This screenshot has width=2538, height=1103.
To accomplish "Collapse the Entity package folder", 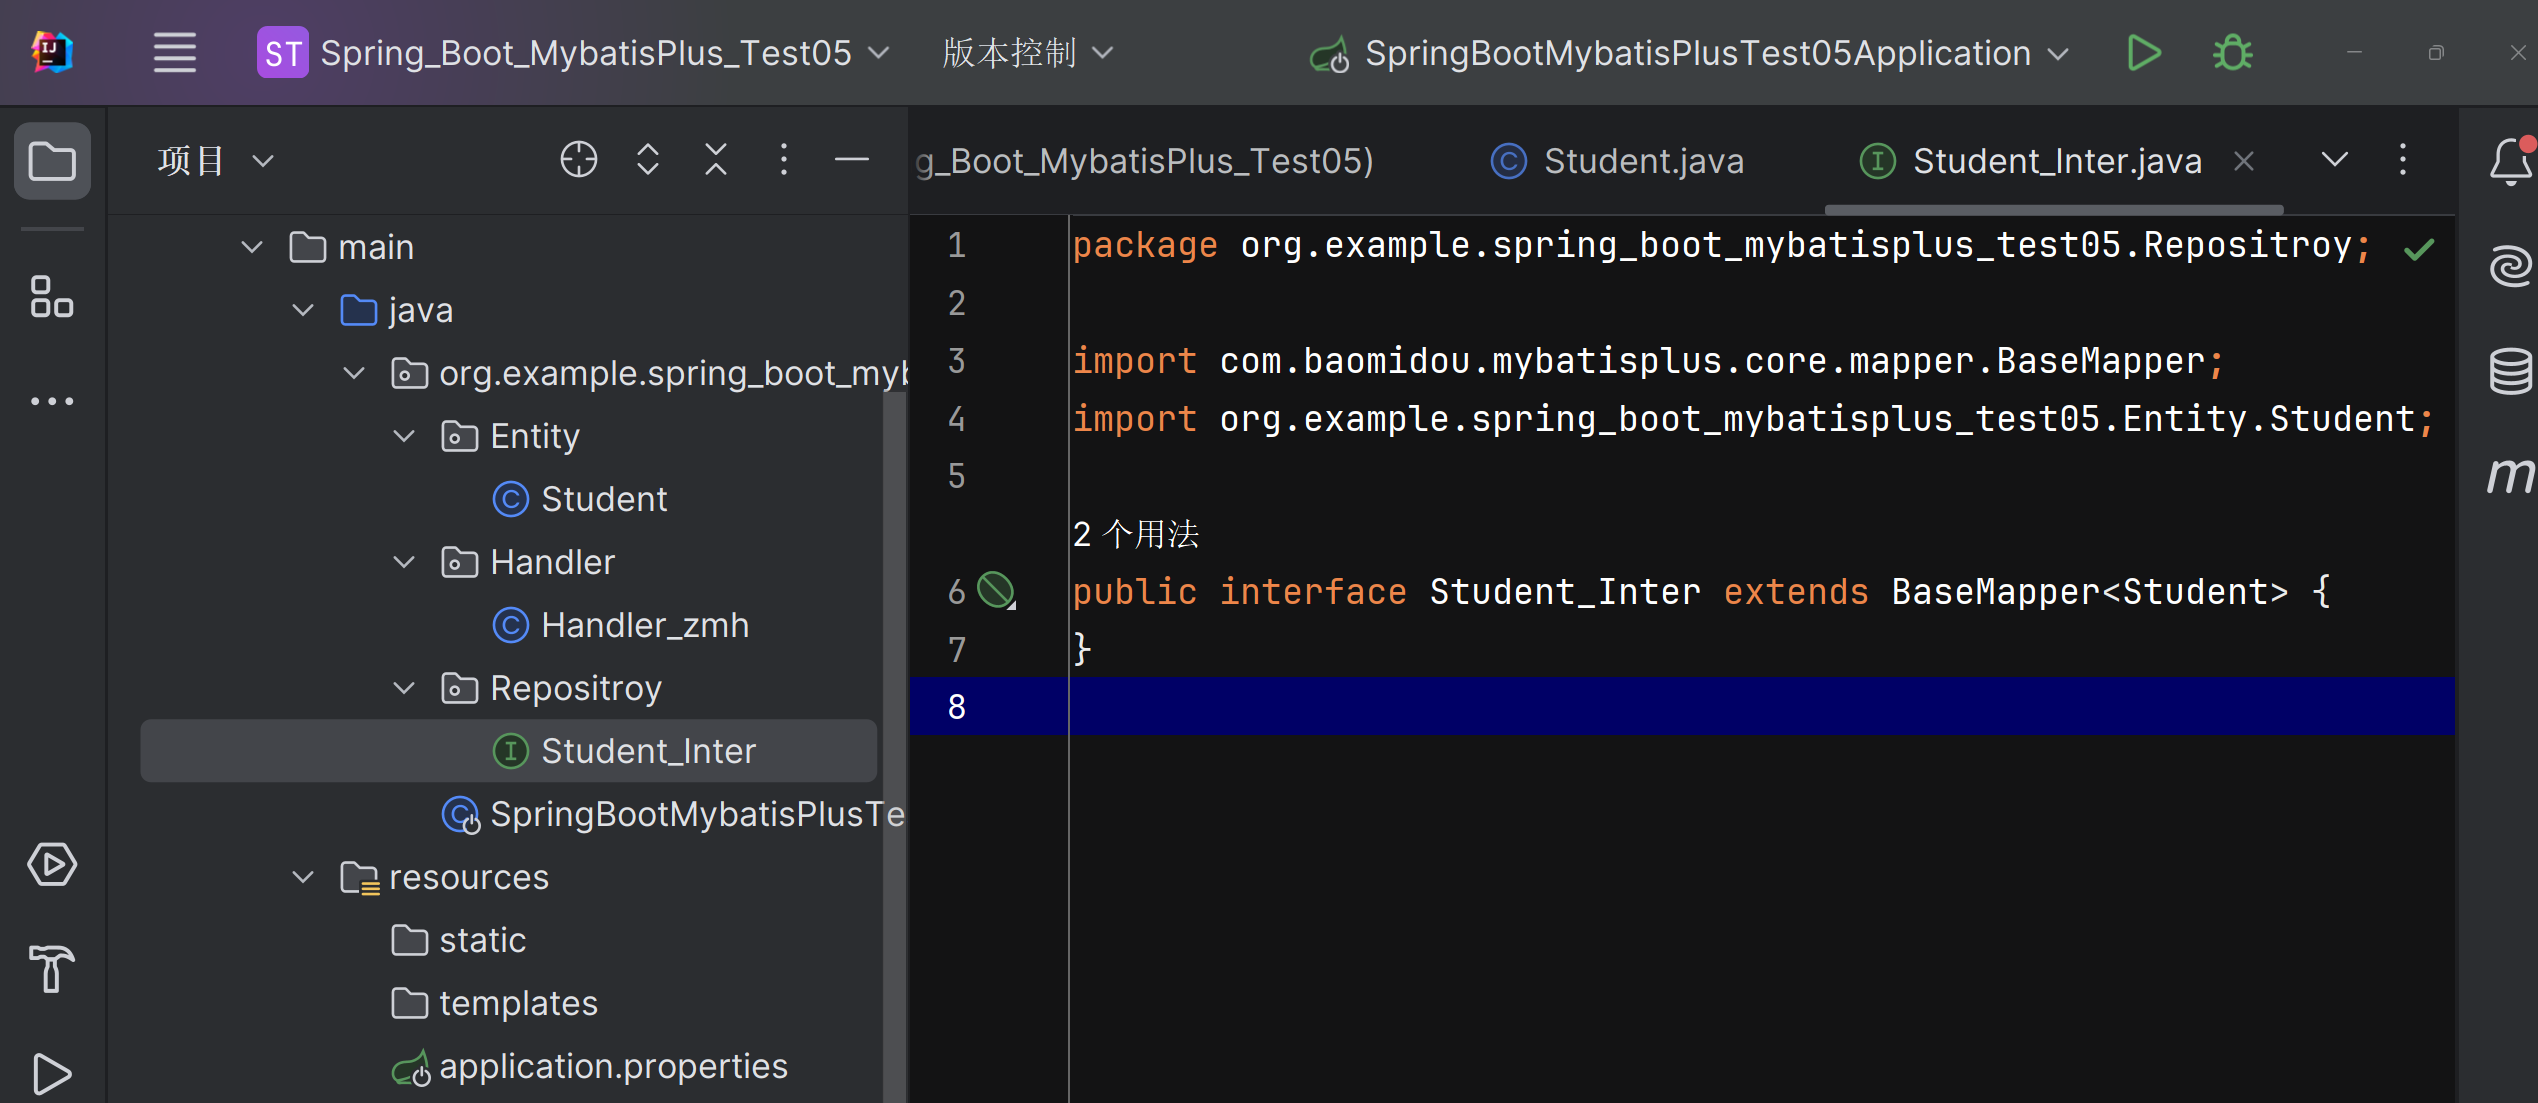I will click(x=404, y=436).
